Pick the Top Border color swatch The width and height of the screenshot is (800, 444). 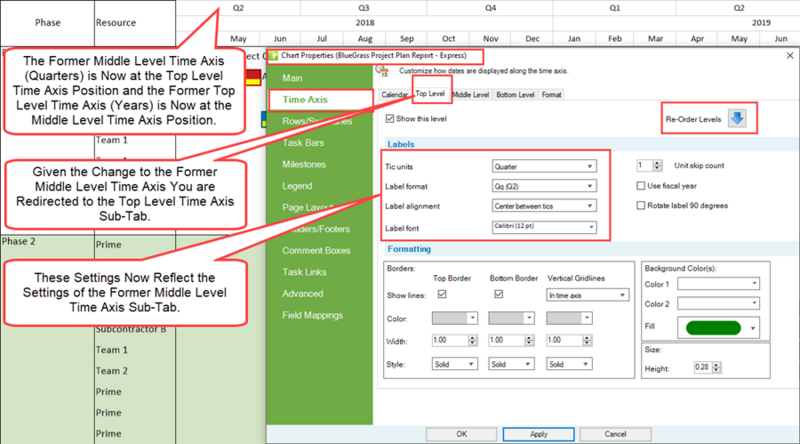click(x=455, y=318)
